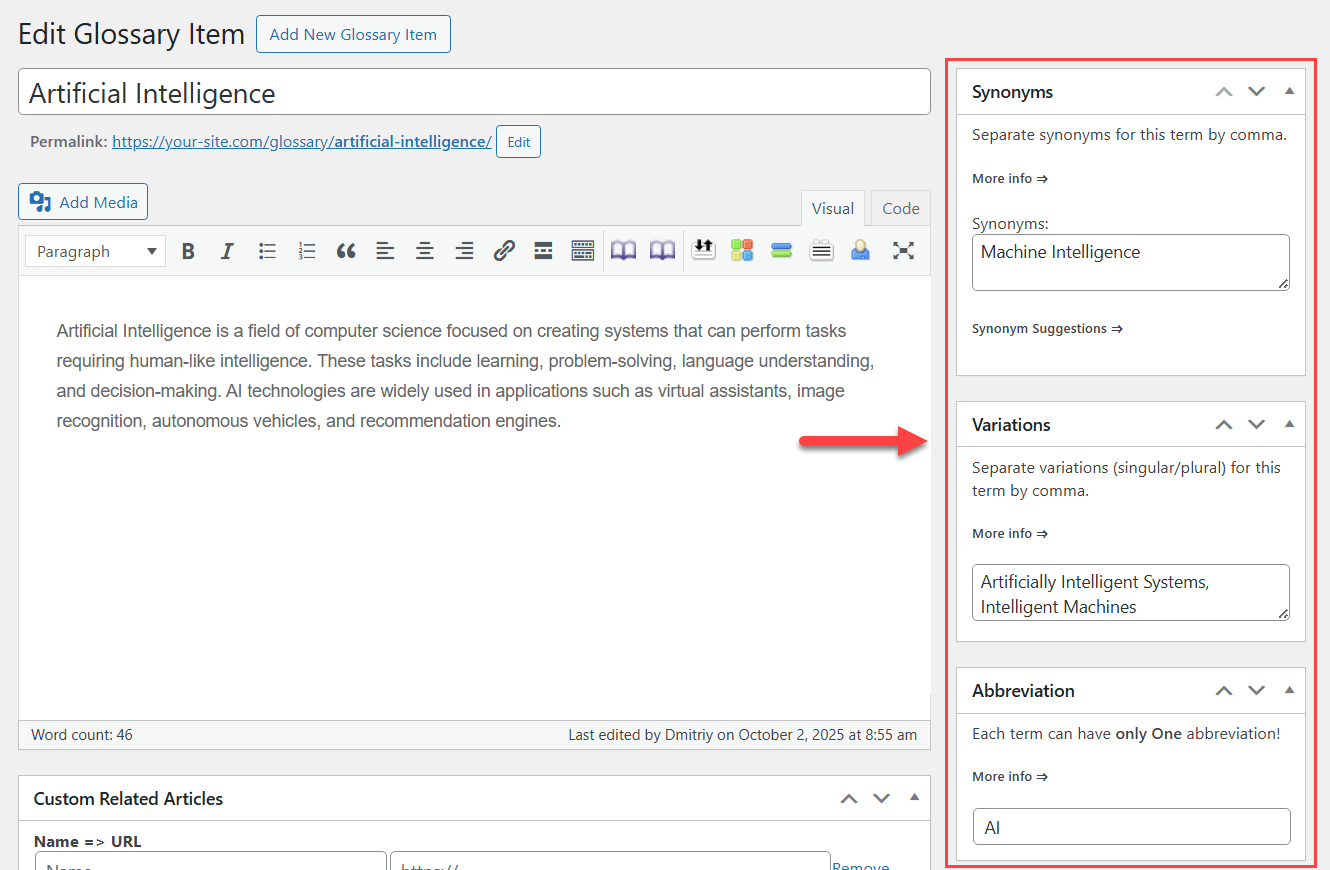Collapse Custom Related Articles panel

pos(914,798)
